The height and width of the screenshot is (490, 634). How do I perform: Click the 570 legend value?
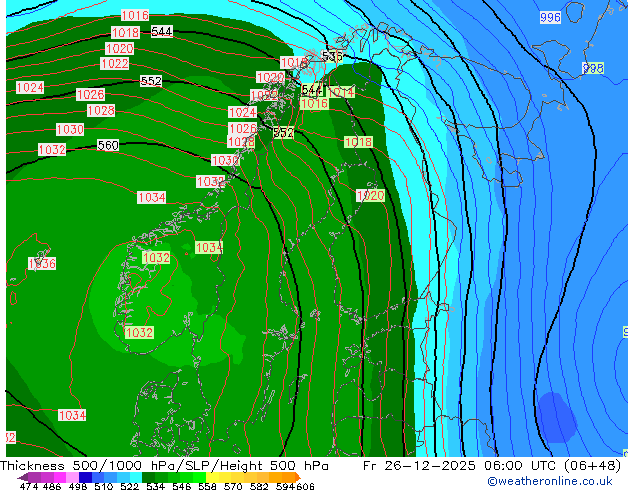coord(233,486)
